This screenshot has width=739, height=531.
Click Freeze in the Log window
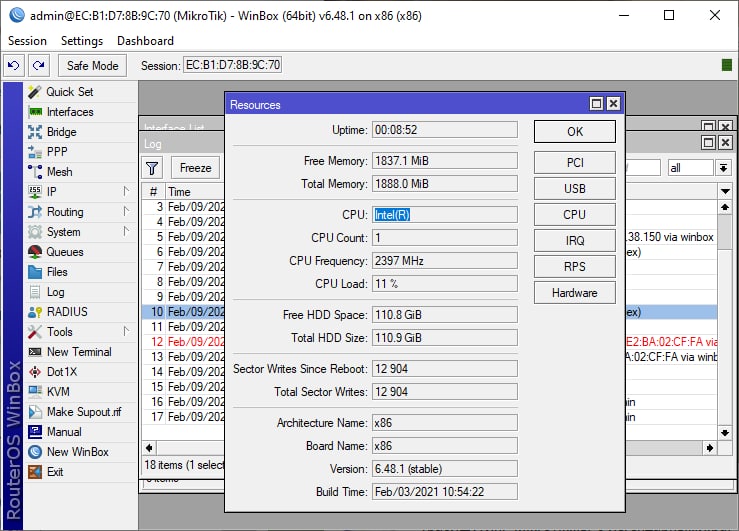pyautogui.click(x=195, y=168)
